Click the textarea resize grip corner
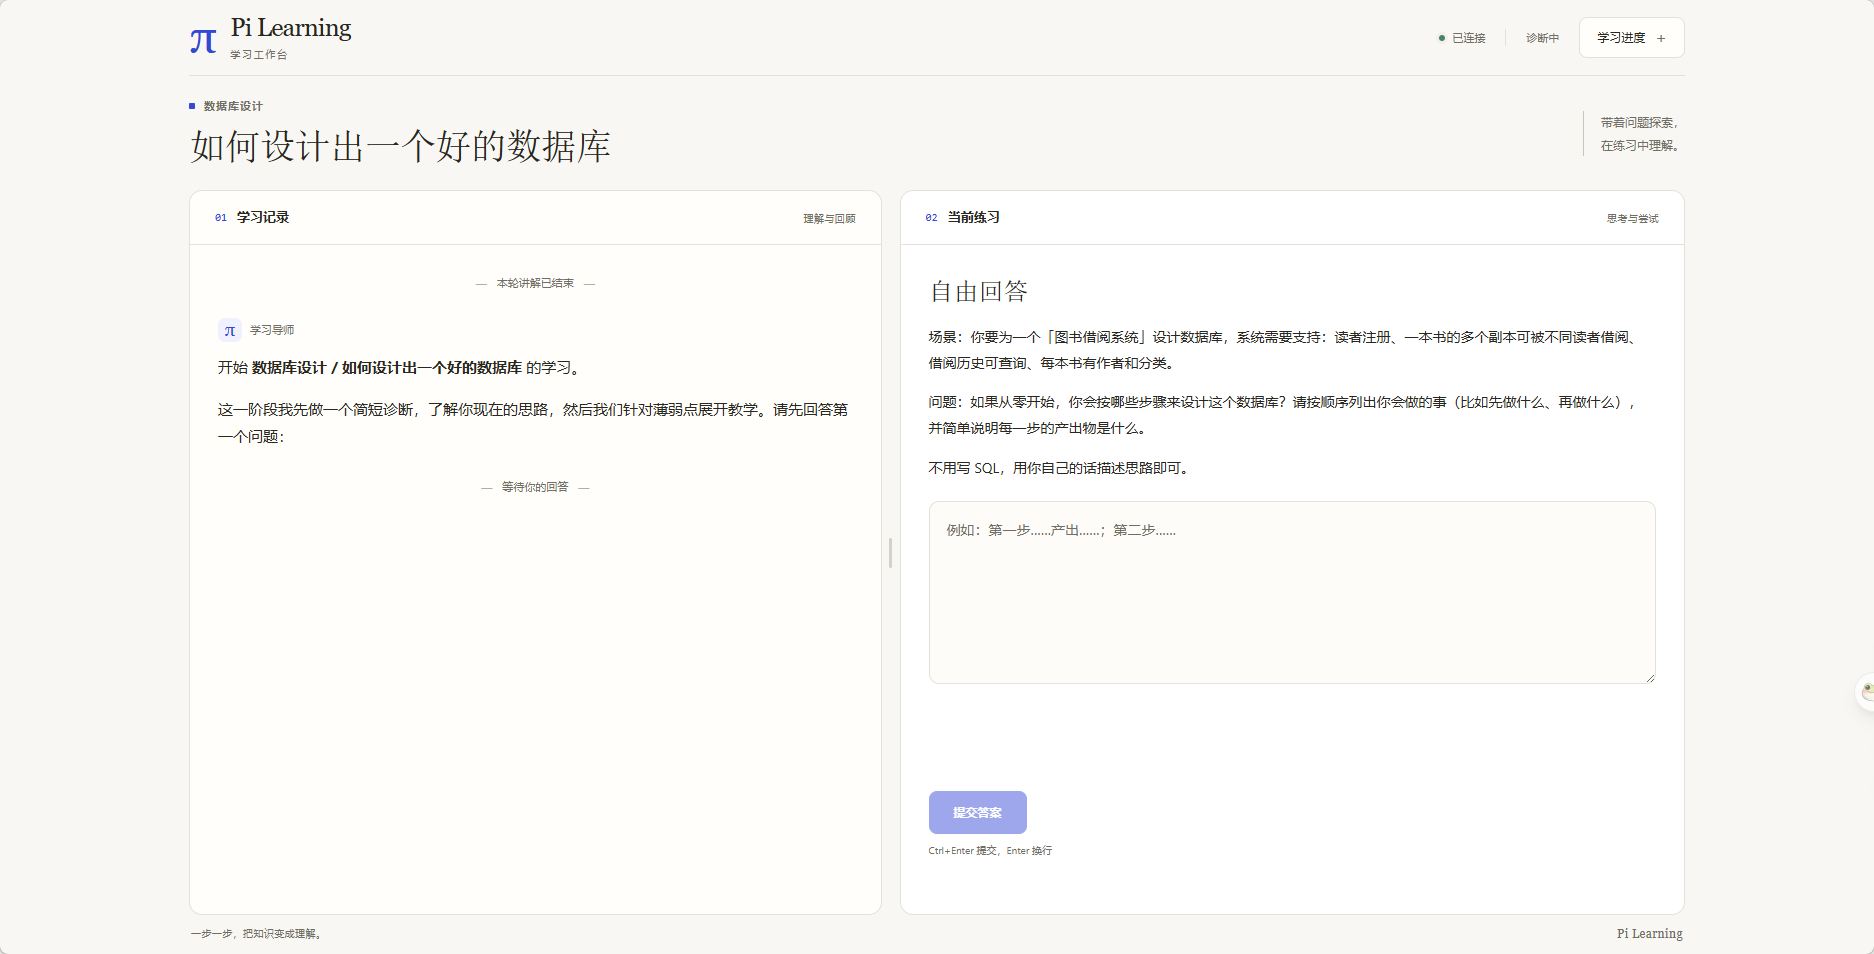Screen dimensions: 1874x954 (1650, 678)
